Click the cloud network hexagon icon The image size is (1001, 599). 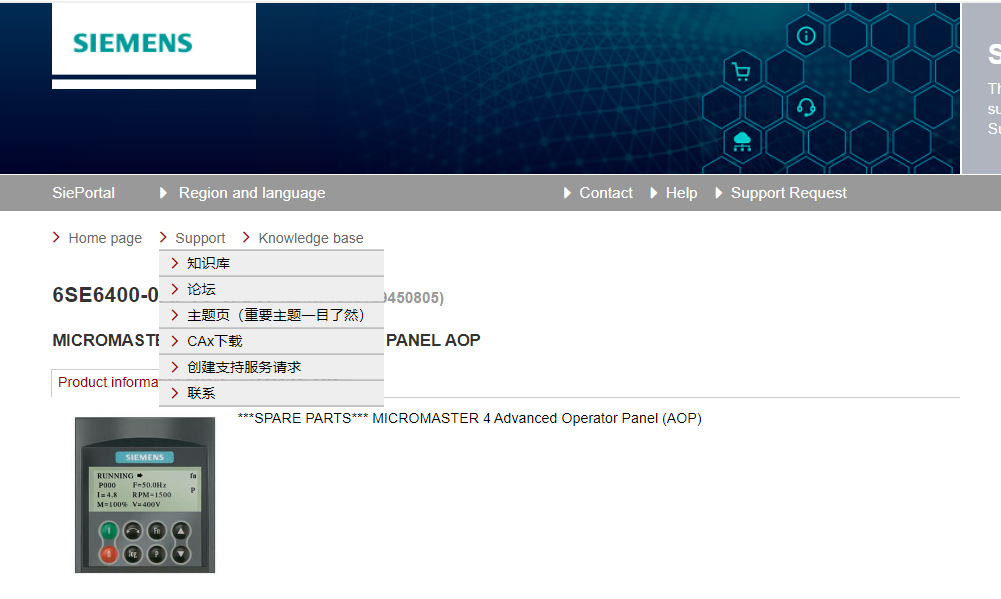[741, 141]
